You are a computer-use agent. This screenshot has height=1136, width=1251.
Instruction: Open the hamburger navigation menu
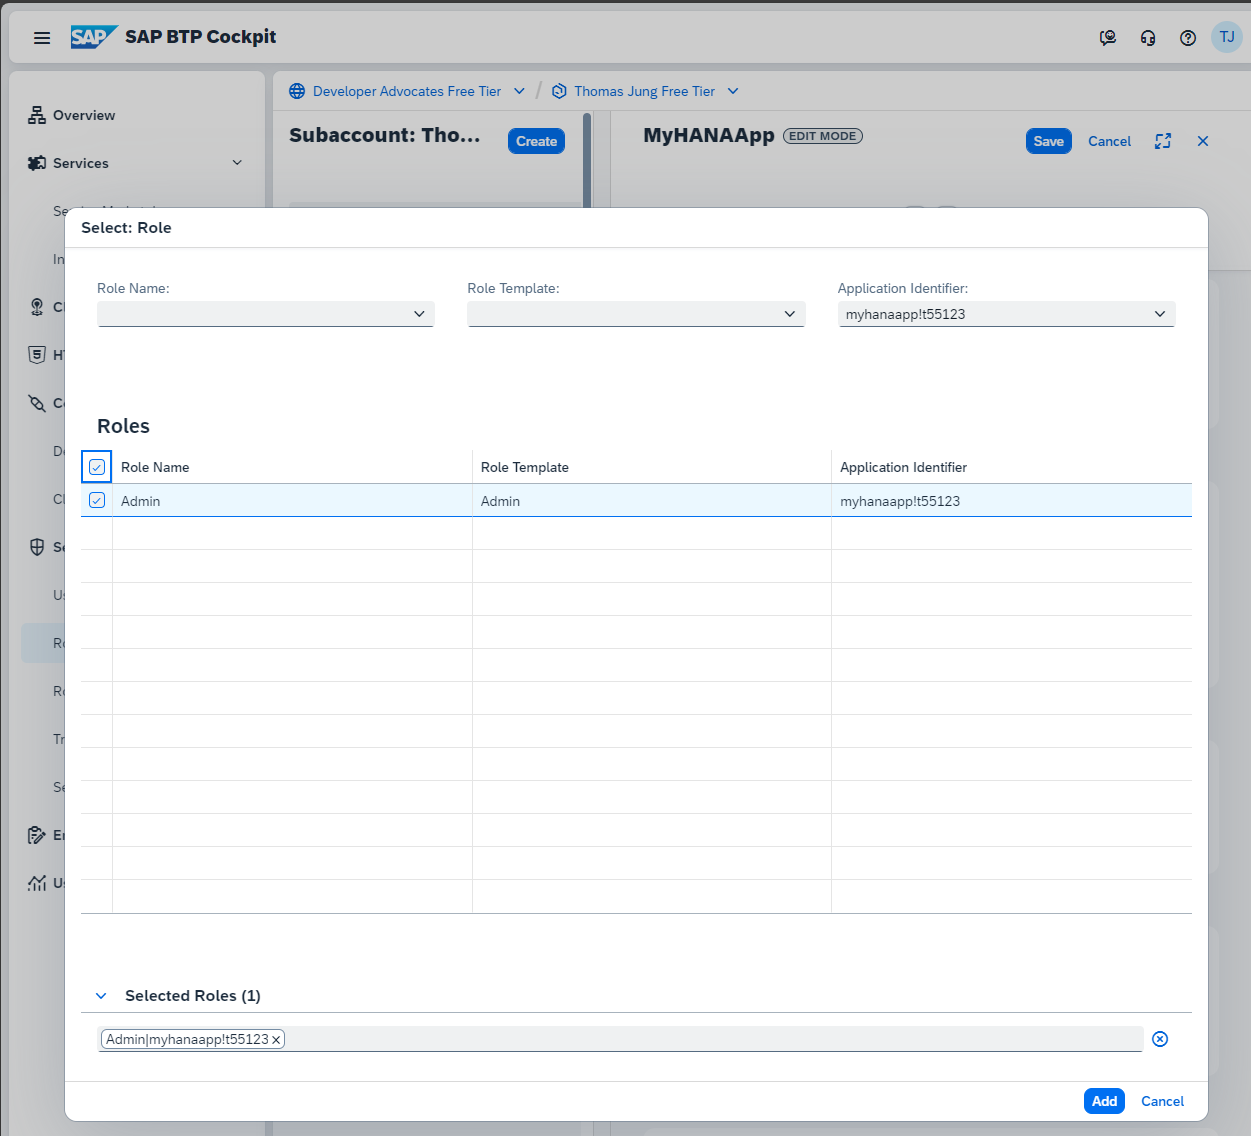click(42, 38)
